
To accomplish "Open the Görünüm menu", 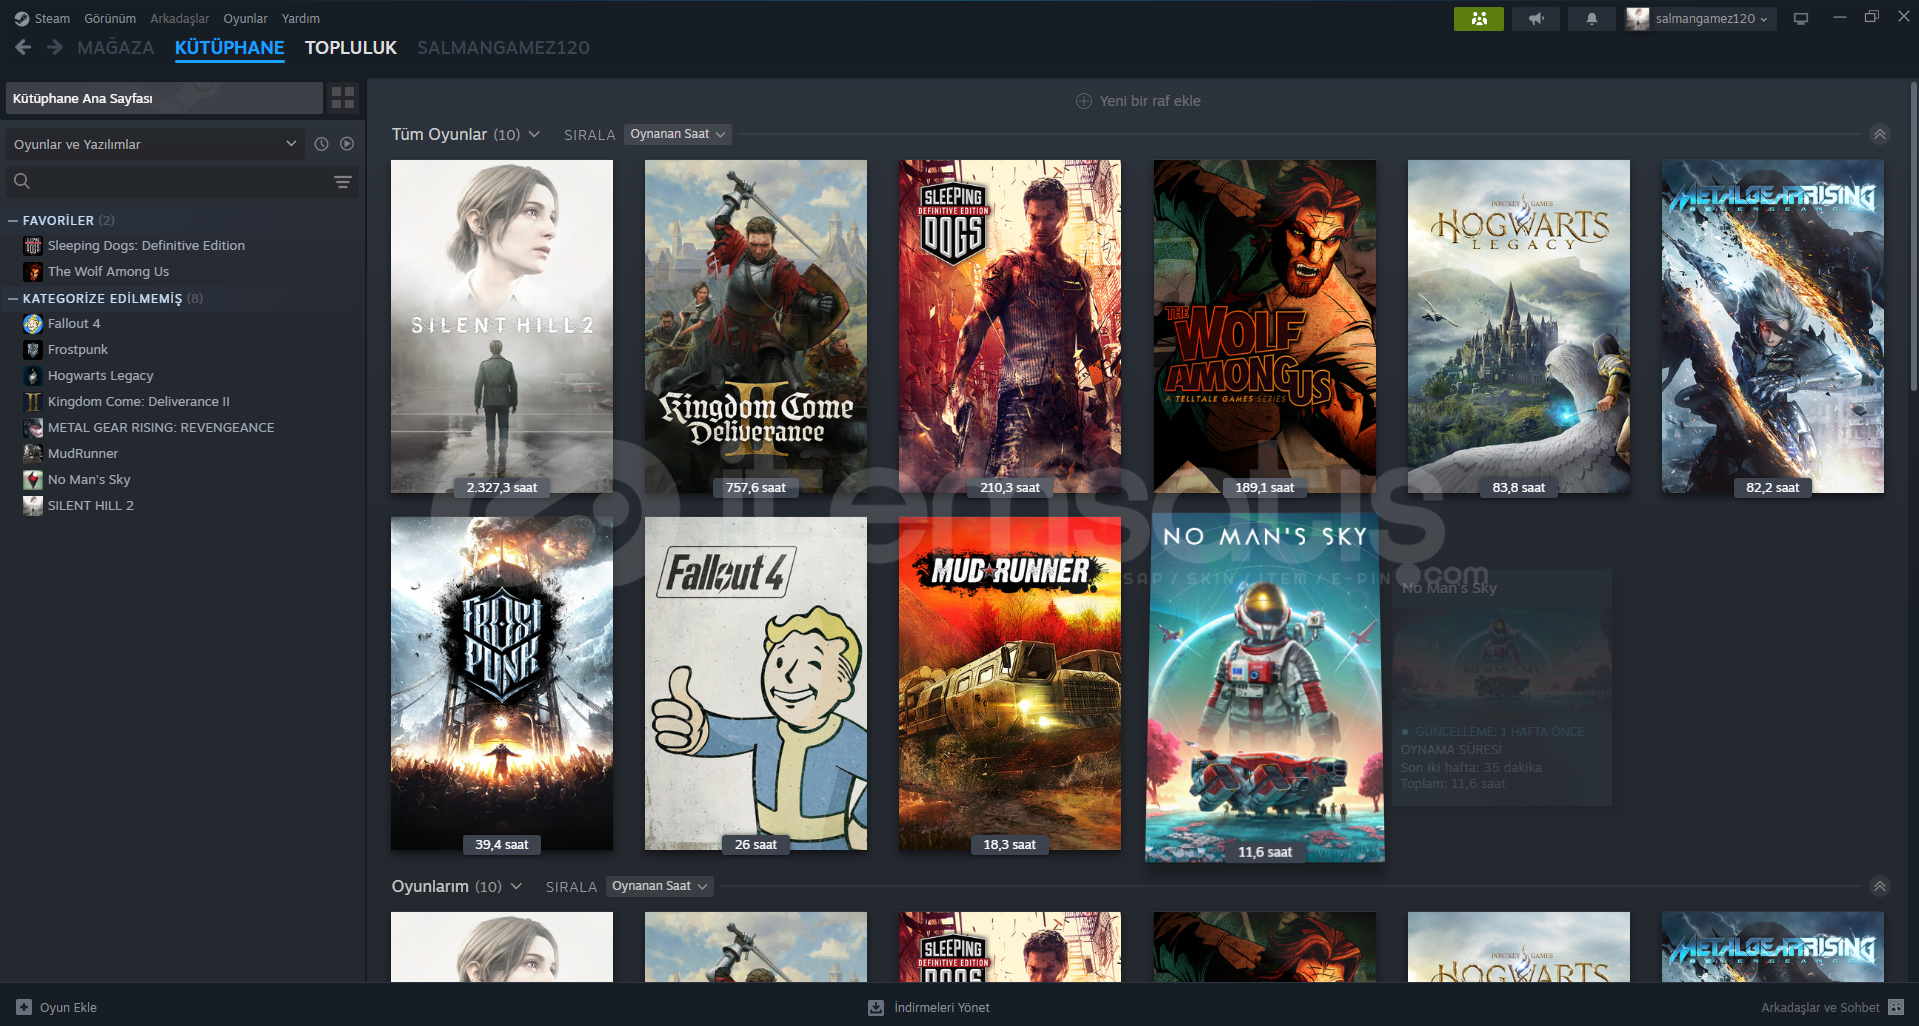I will point(110,19).
